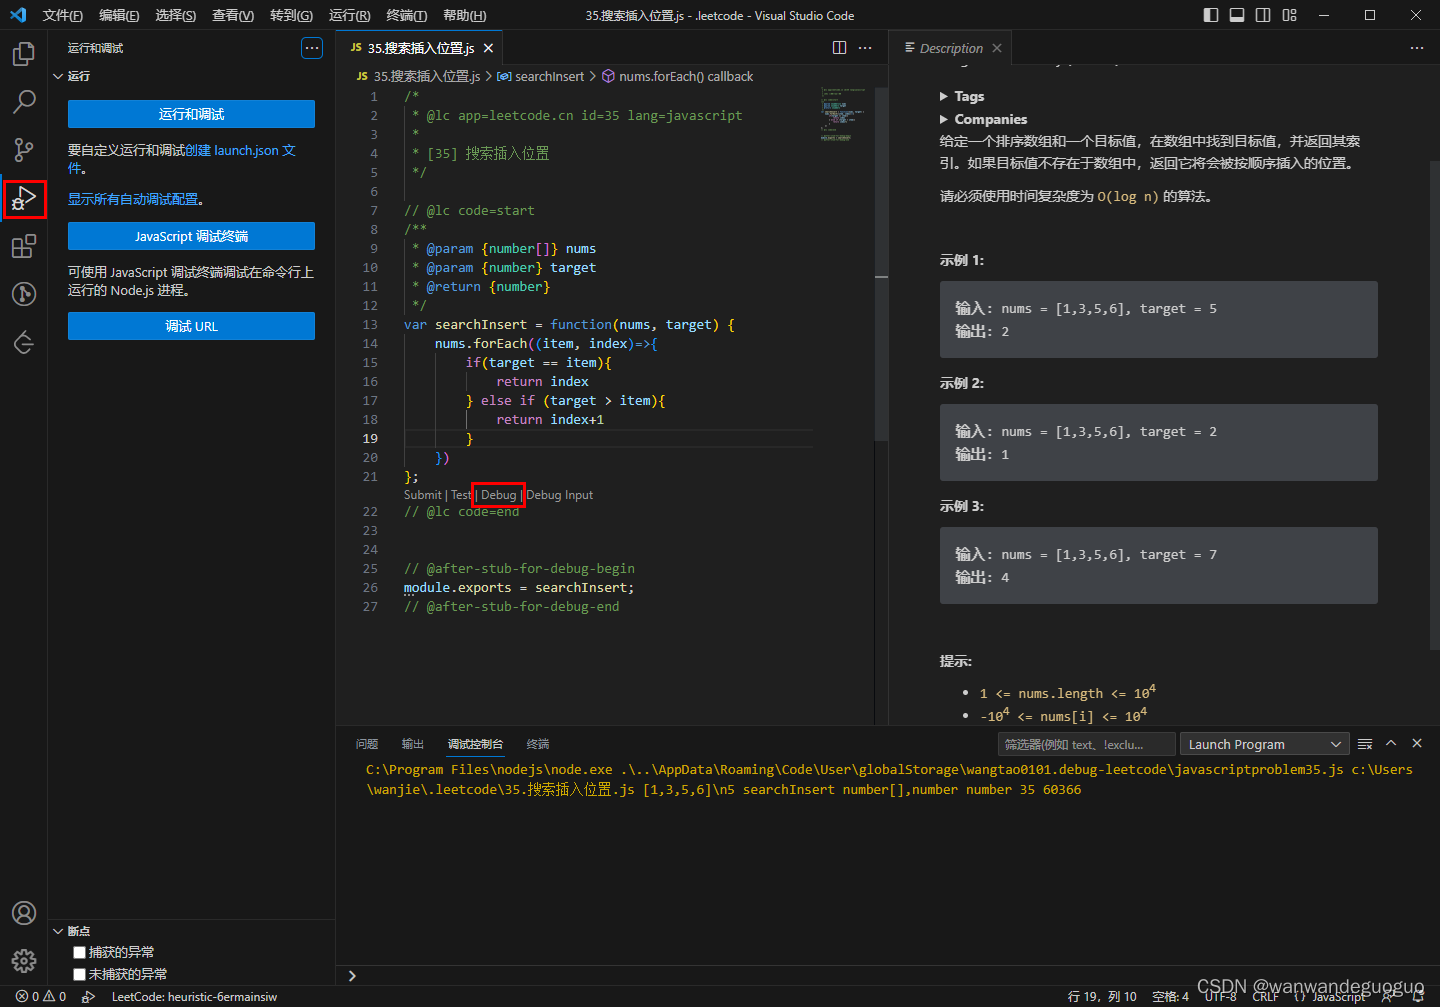The image size is (1440, 1007).
Task: Split the editor to the right
Action: [x=839, y=48]
